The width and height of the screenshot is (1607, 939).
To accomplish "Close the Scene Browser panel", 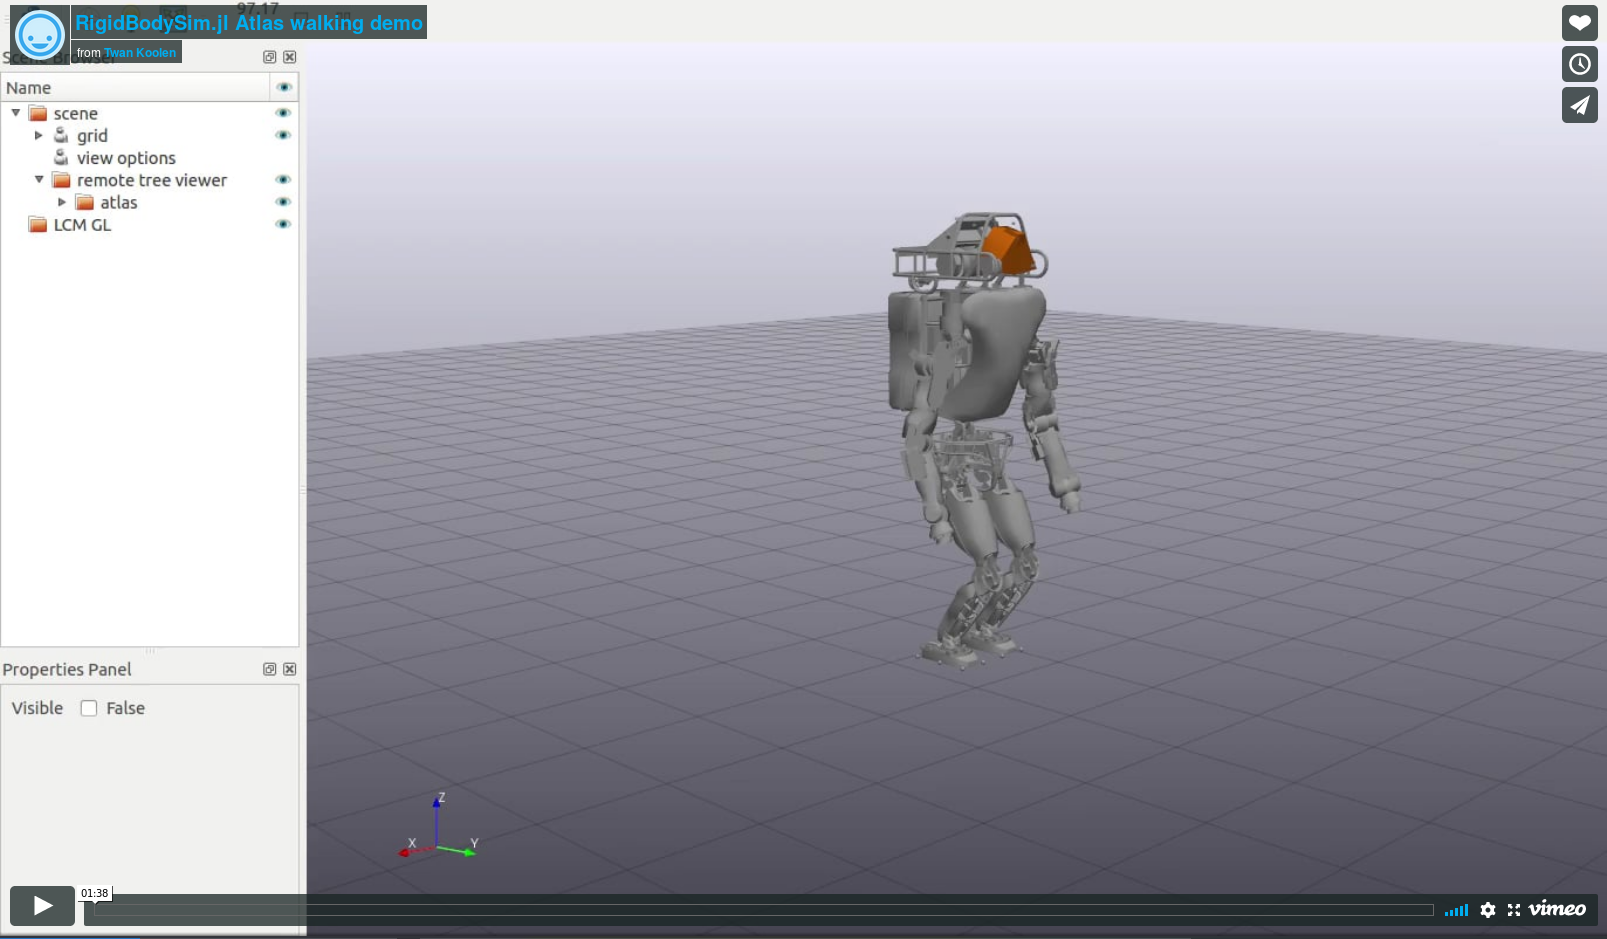I will pyautogui.click(x=290, y=57).
